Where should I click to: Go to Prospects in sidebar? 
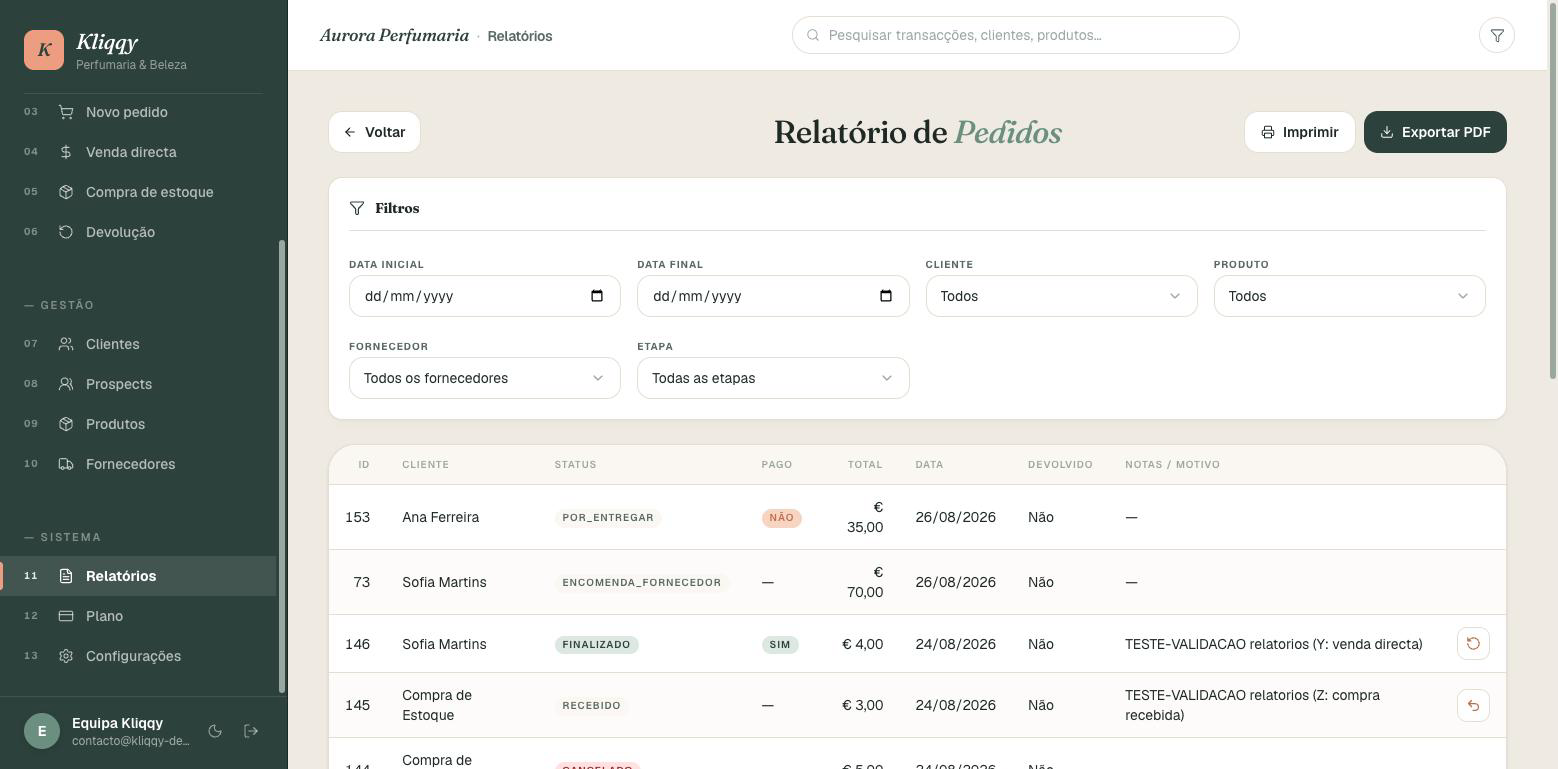[138, 384]
